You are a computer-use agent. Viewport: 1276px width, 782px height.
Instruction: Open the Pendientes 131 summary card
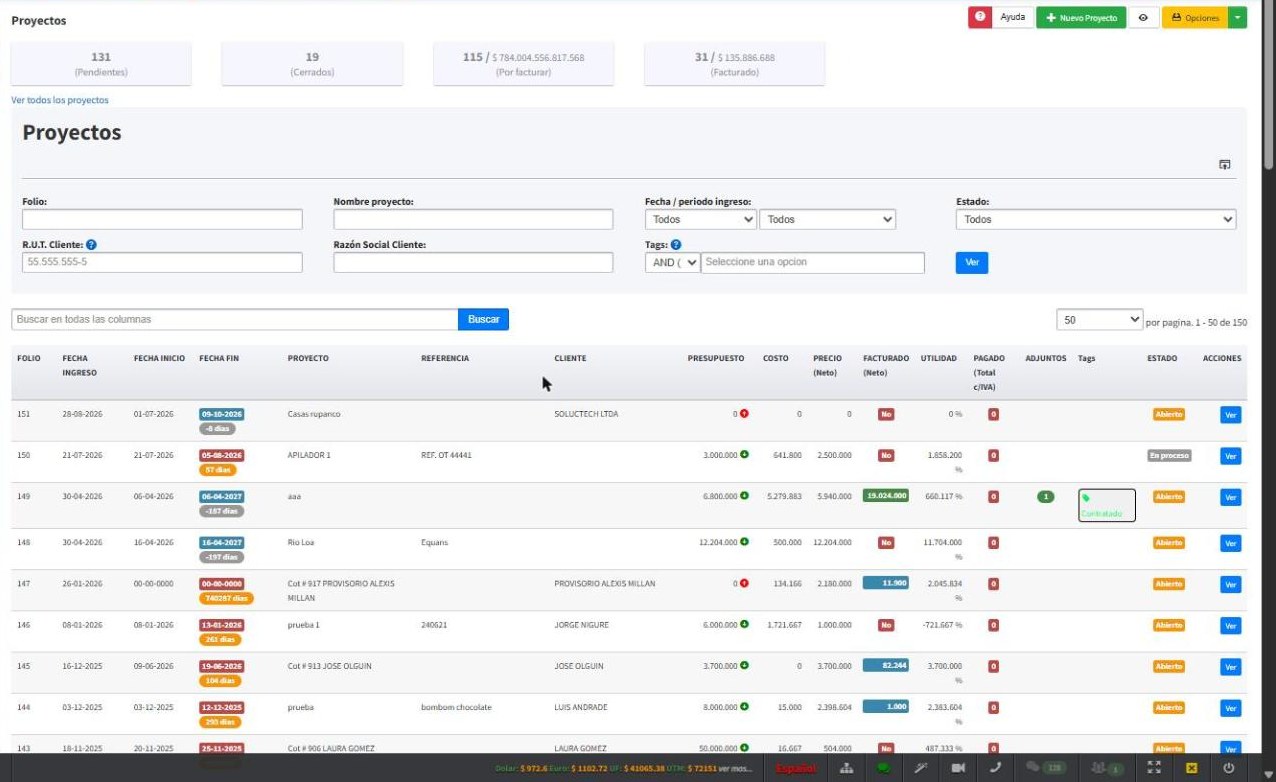pos(101,64)
